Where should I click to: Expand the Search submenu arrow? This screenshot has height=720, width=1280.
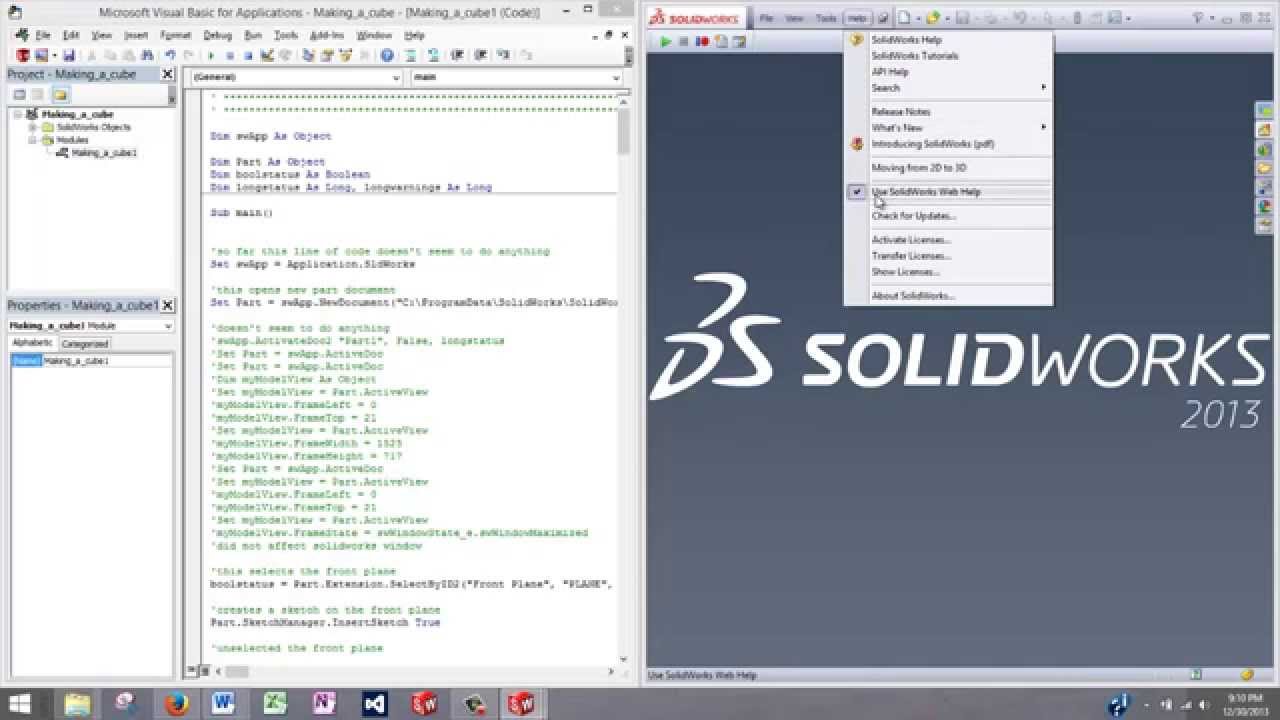pos(1043,88)
